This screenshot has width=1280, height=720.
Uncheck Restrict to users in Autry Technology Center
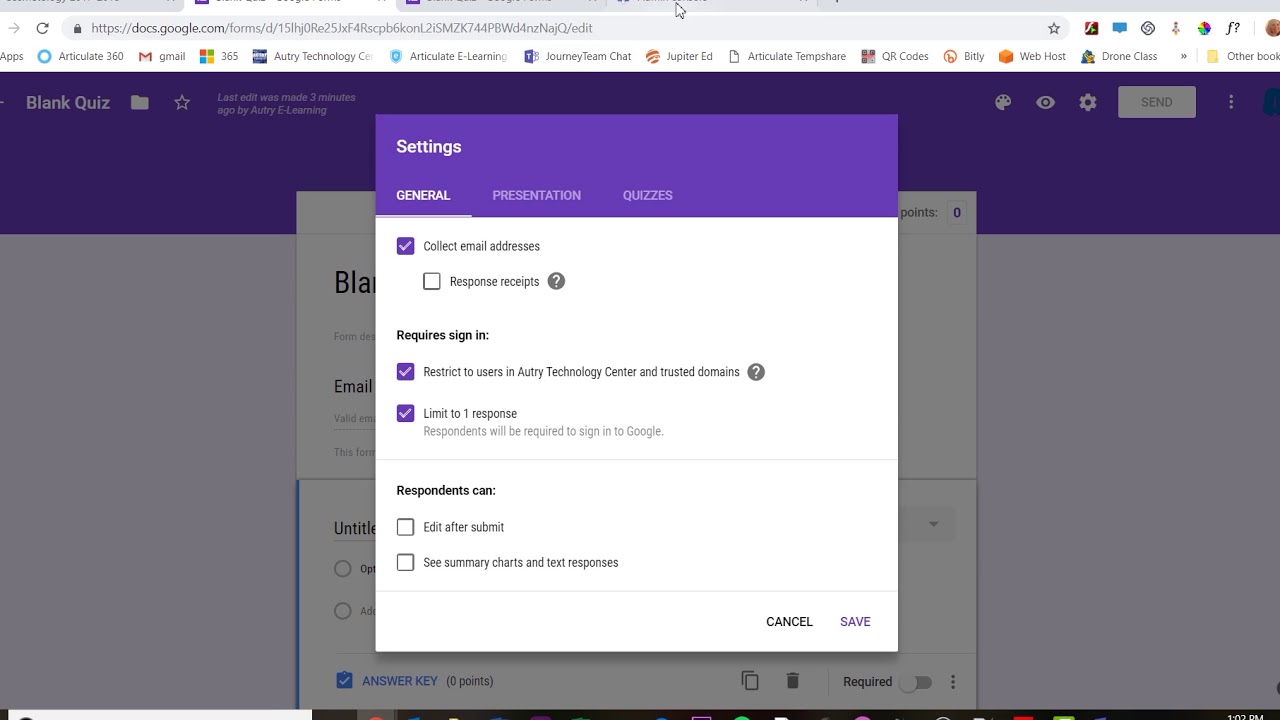tap(405, 372)
